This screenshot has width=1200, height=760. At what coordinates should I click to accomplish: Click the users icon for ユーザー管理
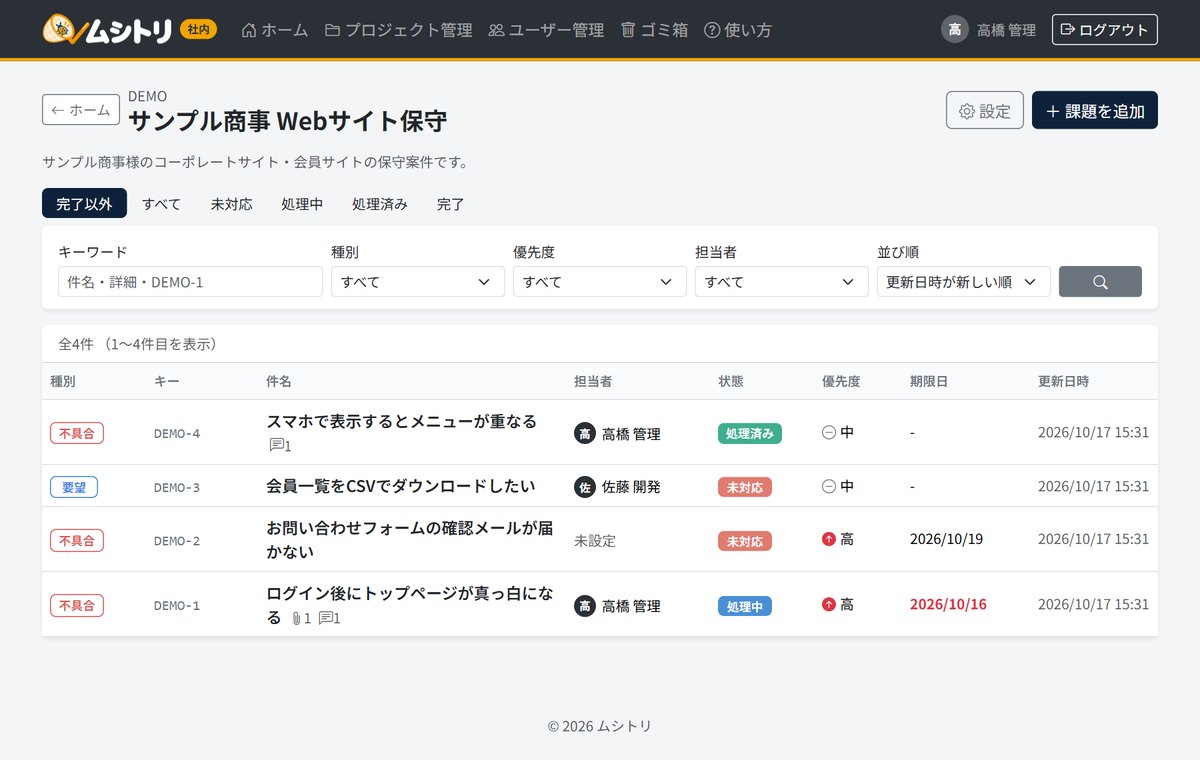pyautogui.click(x=496, y=30)
